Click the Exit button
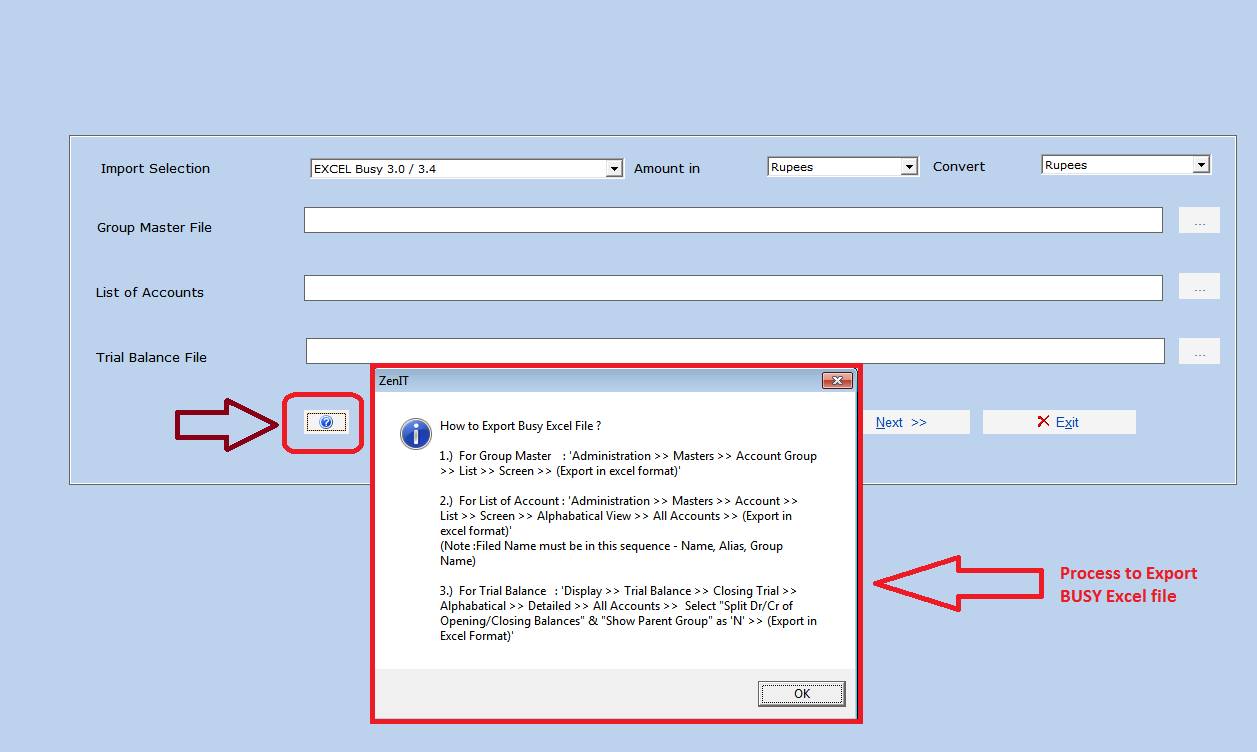The width and height of the screenshot is (1257, 752). [1059, 422]
